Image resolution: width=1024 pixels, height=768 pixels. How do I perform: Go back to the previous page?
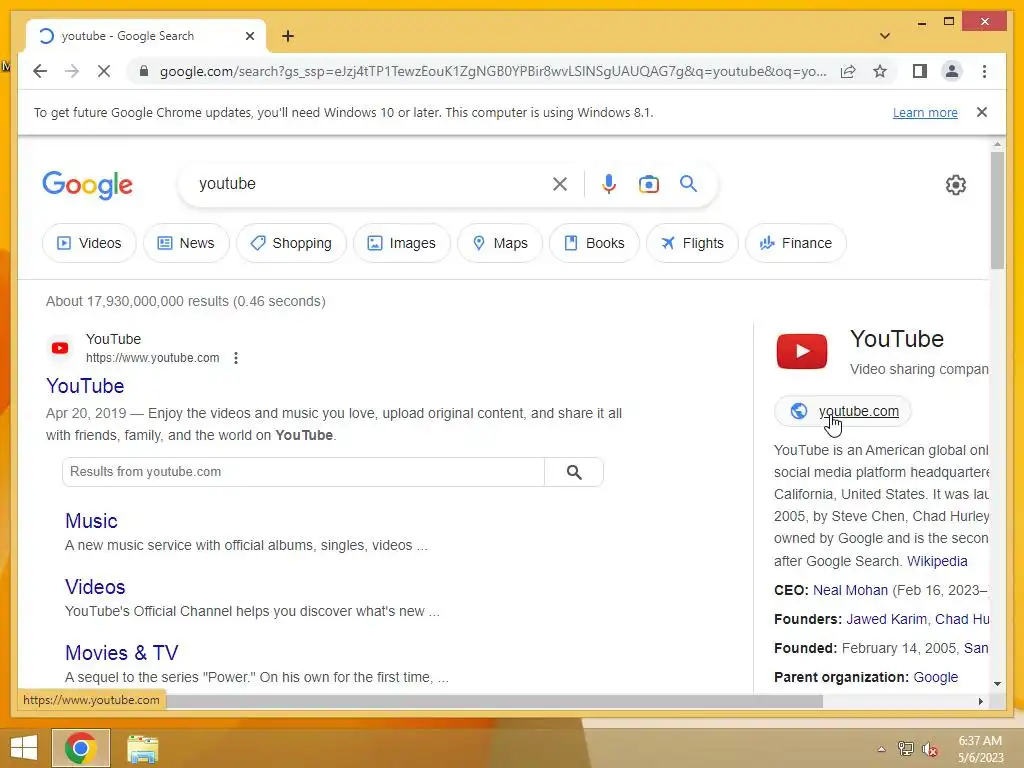[x=40, y=71]
